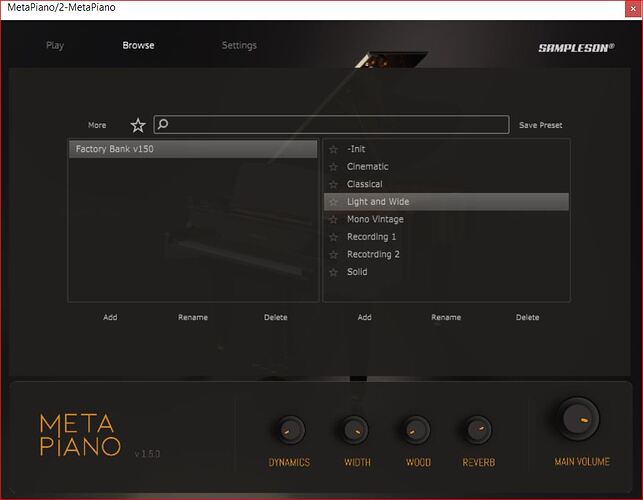Open the Play tab
This screenshot has height=500, width=643.
coord(55,46)
